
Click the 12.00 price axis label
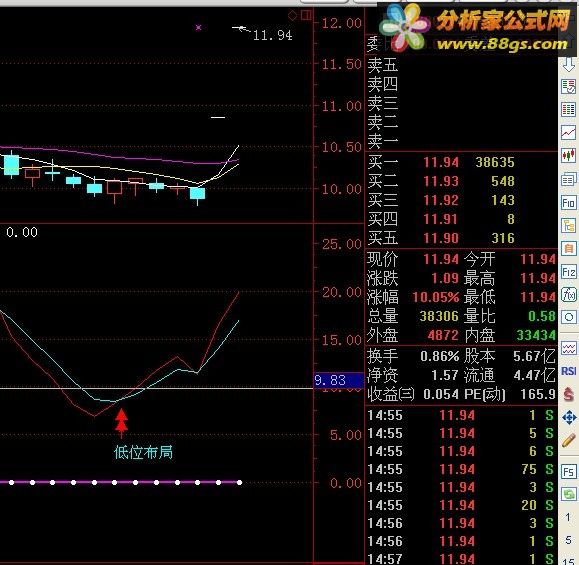(x=342, y=23)
